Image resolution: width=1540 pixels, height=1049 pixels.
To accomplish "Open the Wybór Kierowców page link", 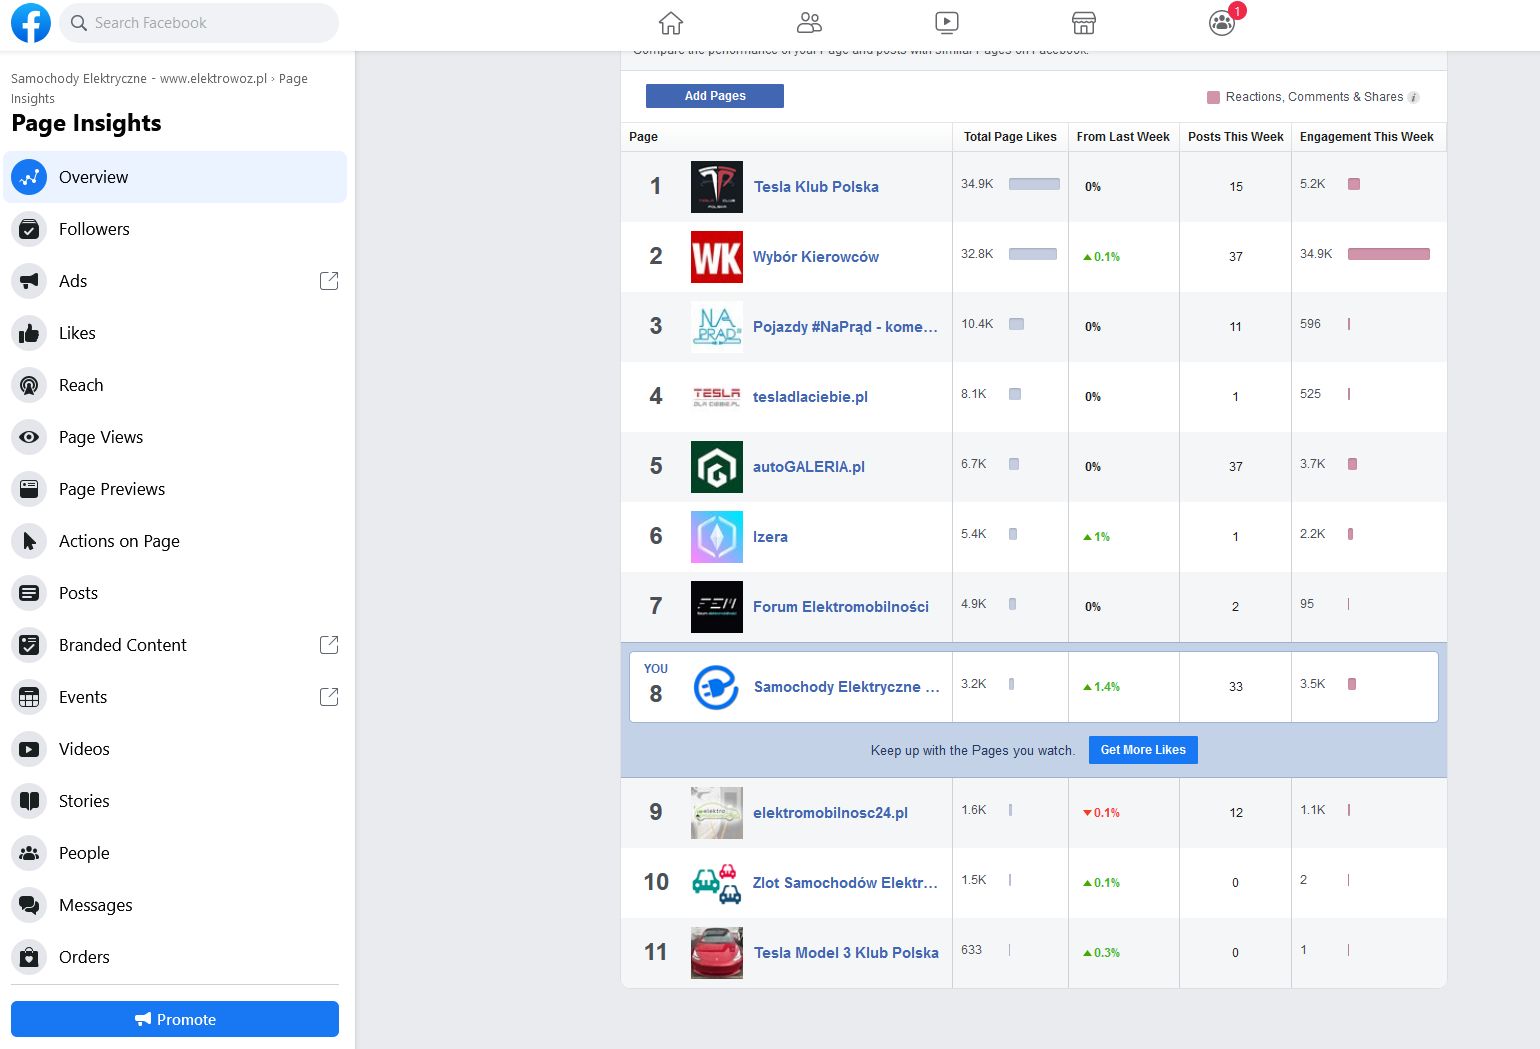I will pos(816,257).
